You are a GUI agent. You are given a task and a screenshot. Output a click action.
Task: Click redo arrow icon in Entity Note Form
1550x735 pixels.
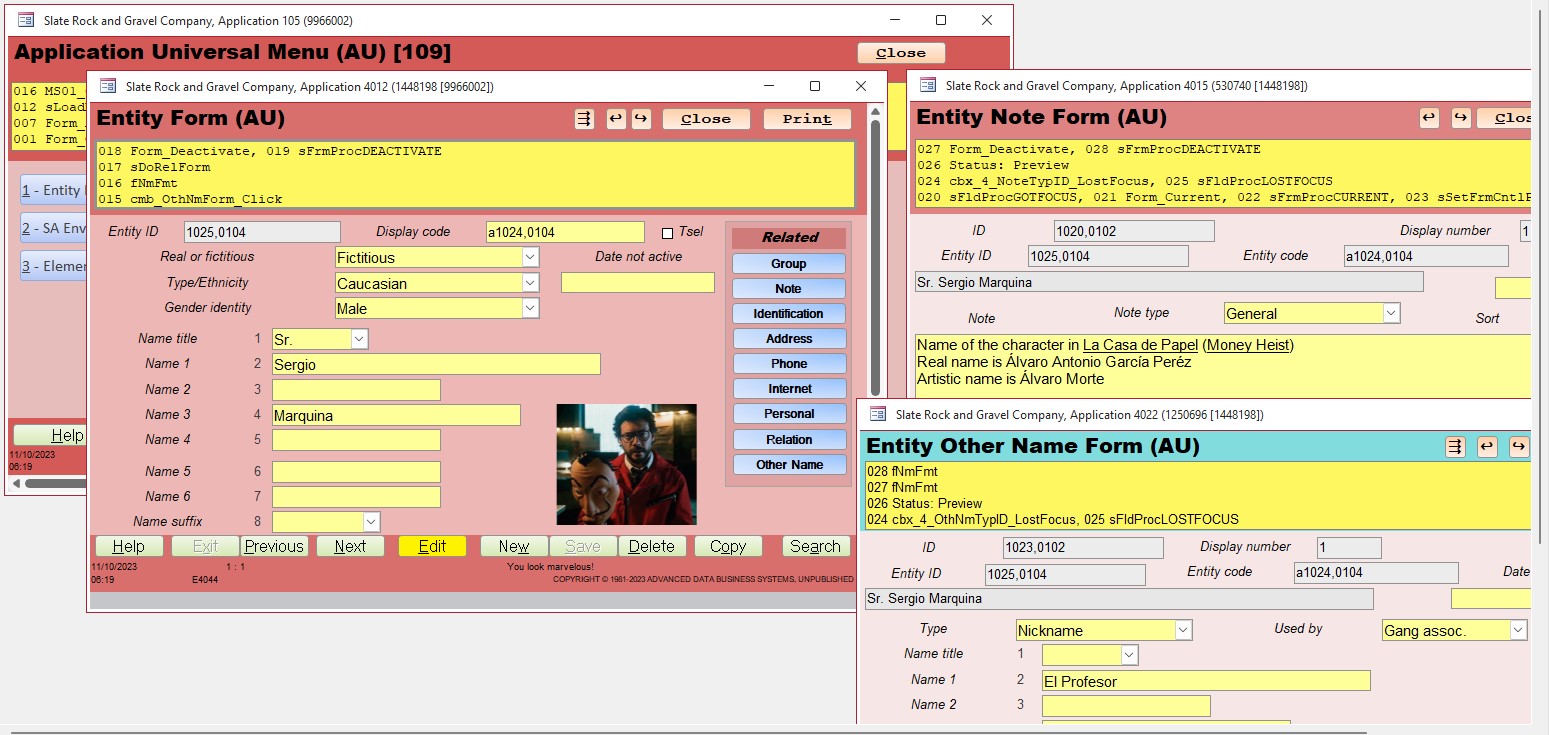tap(1461, 118)
